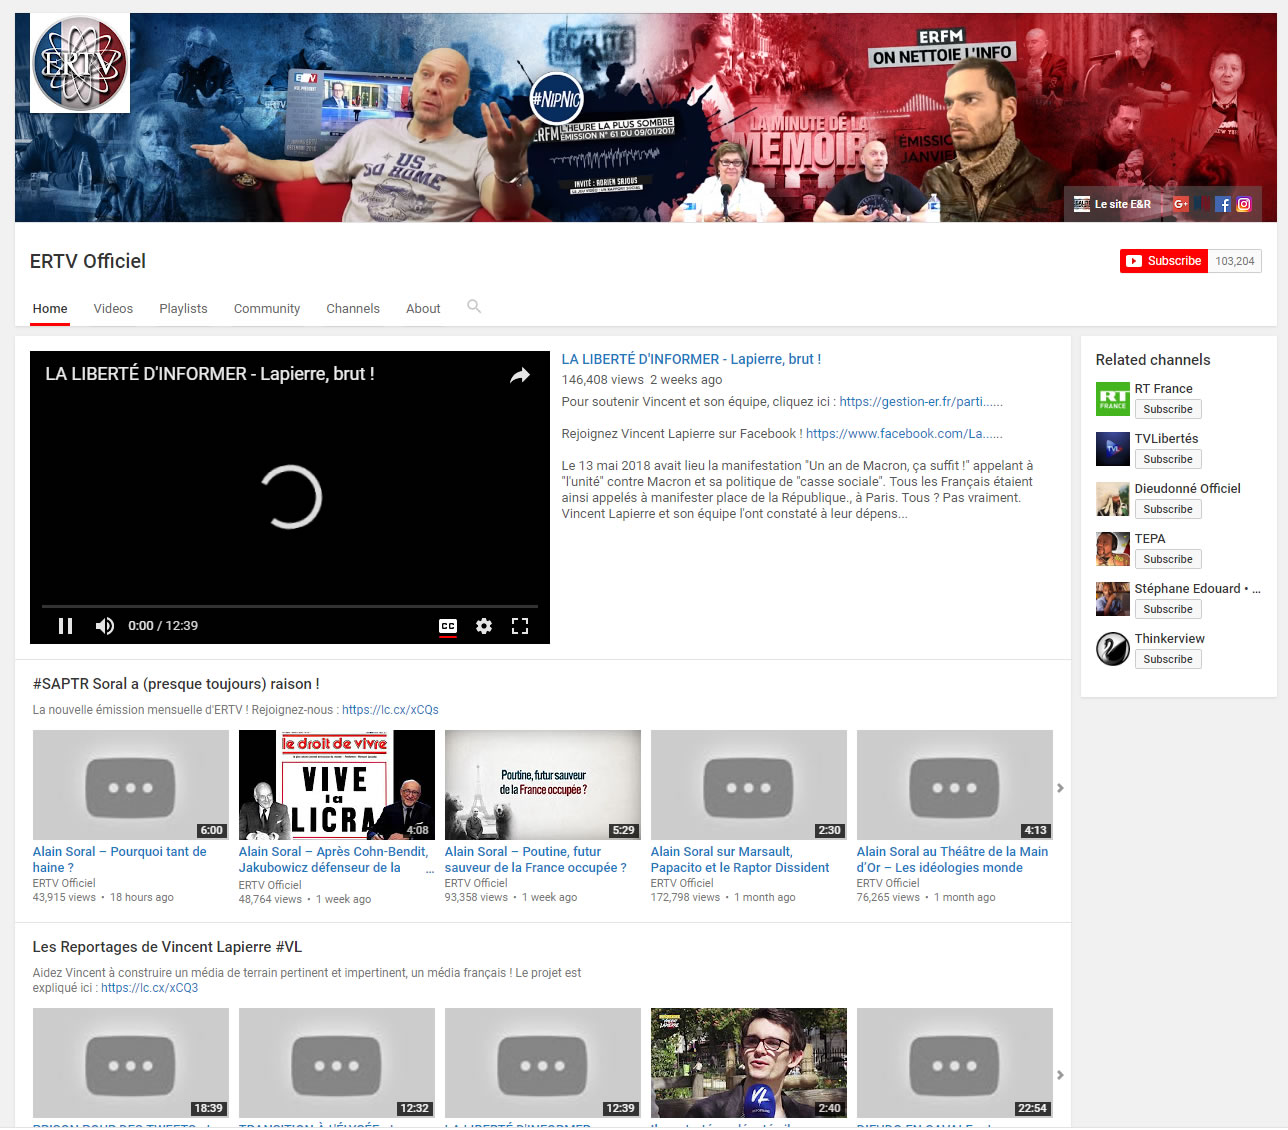Open 'Poutine, futur sauveur' video title
Image resolution: width=1288 pixels, height=1130 pixels.
tap(536, 860)
